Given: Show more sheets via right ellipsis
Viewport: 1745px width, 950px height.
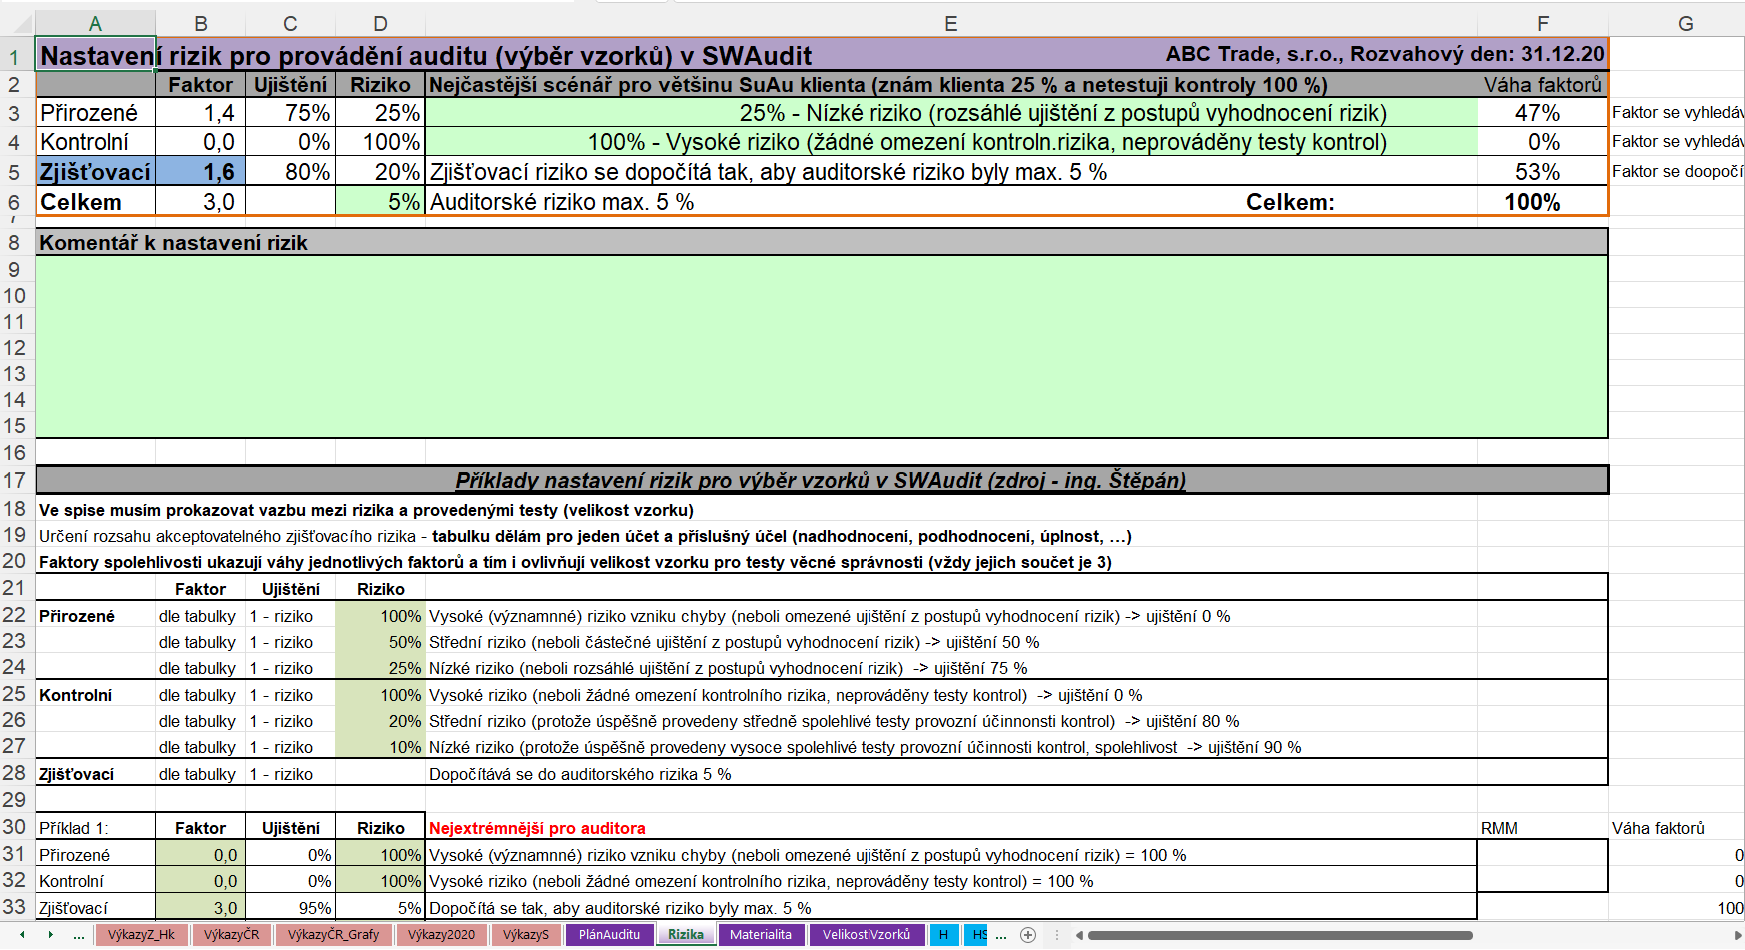Looking at the screenshot, I should tap(1001, 935).
